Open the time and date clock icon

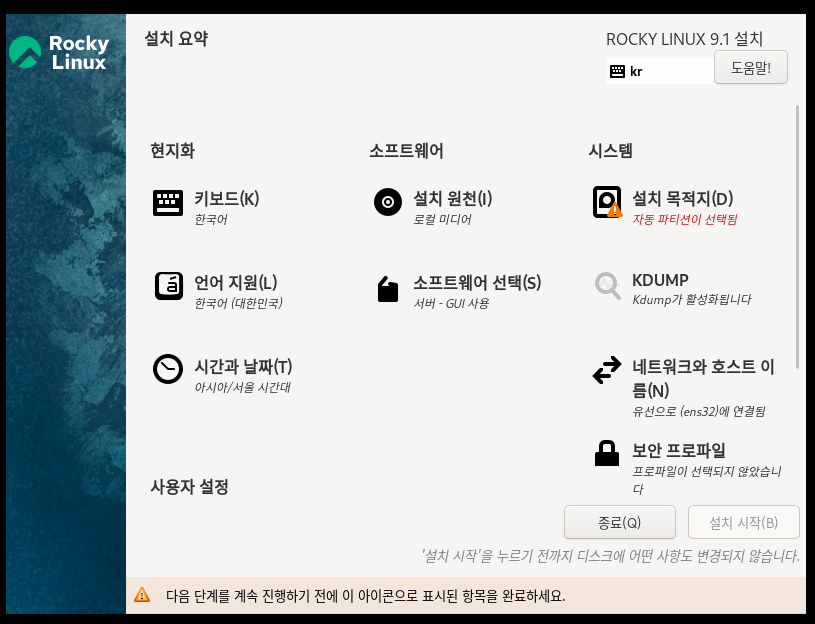(168, 369)
